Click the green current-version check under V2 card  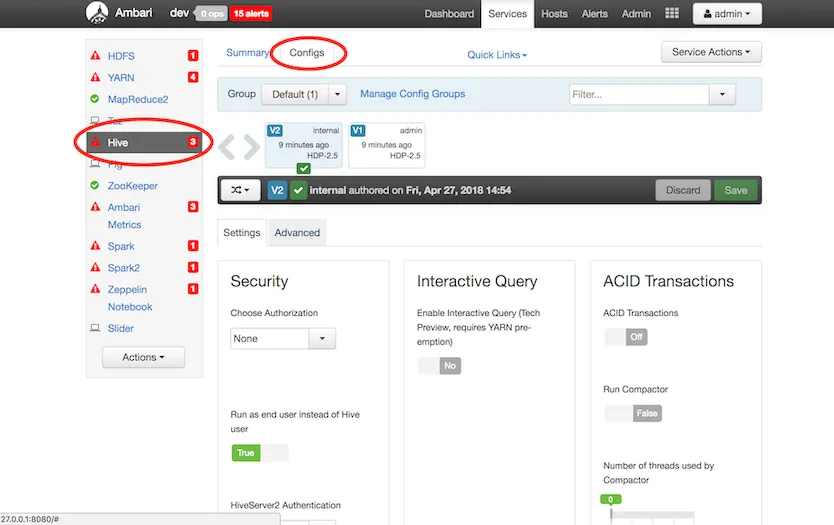point(304,169)
